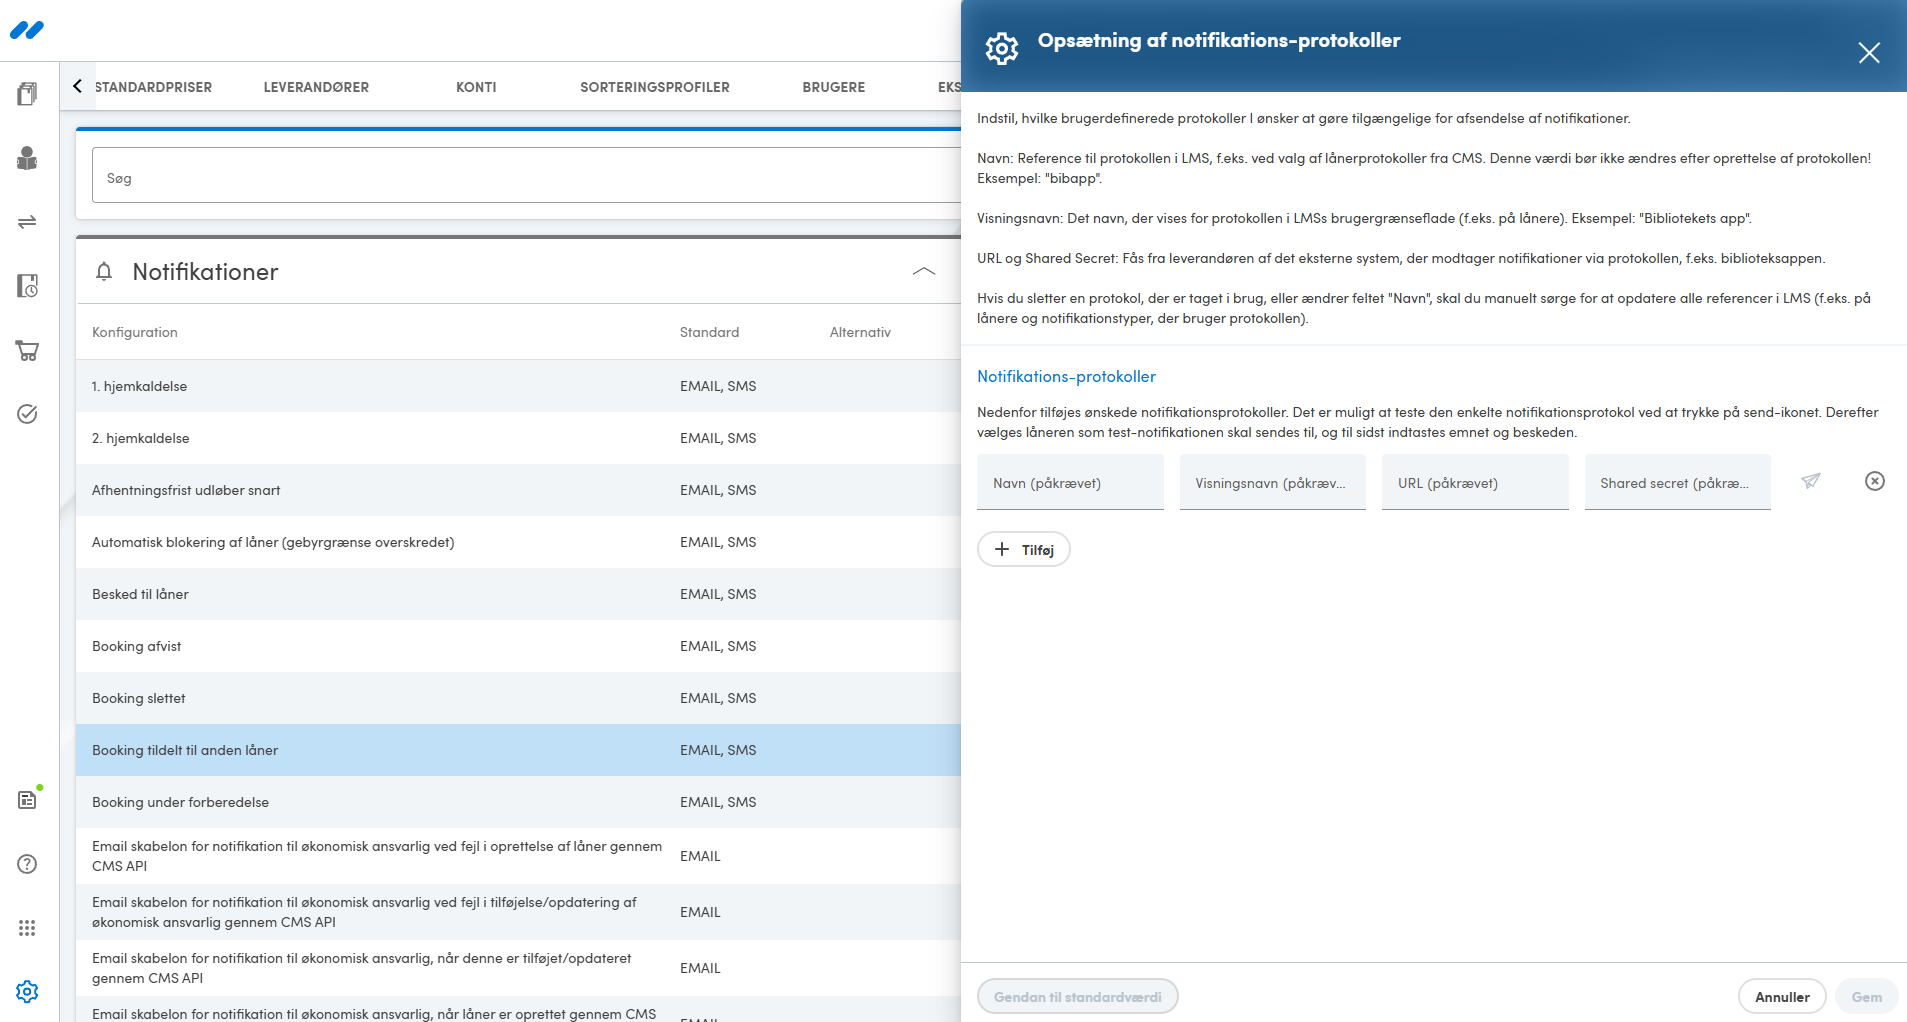The height and width of the screenshot is (1022, 1907).
Task: Open the apps grid icon
Action: click(x=27, y=928)
